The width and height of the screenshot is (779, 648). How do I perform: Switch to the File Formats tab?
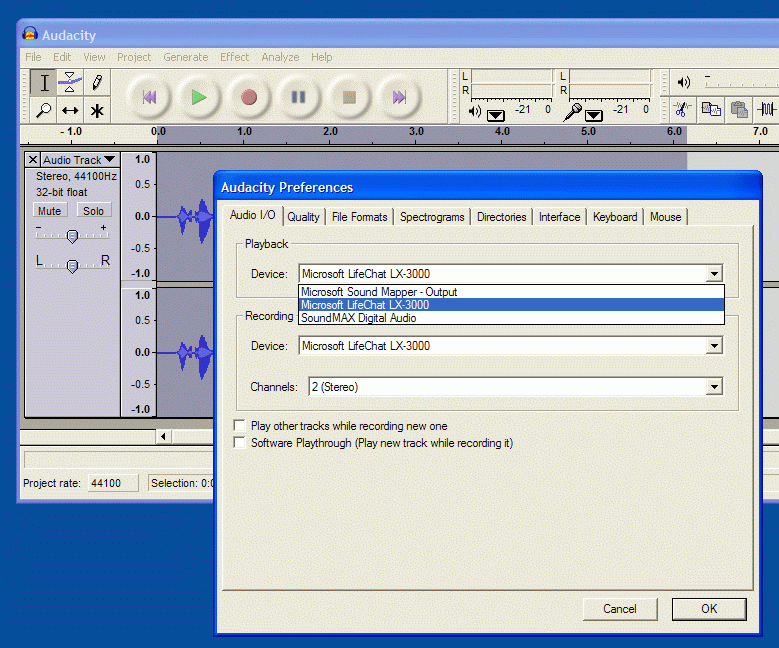[360, 217]
